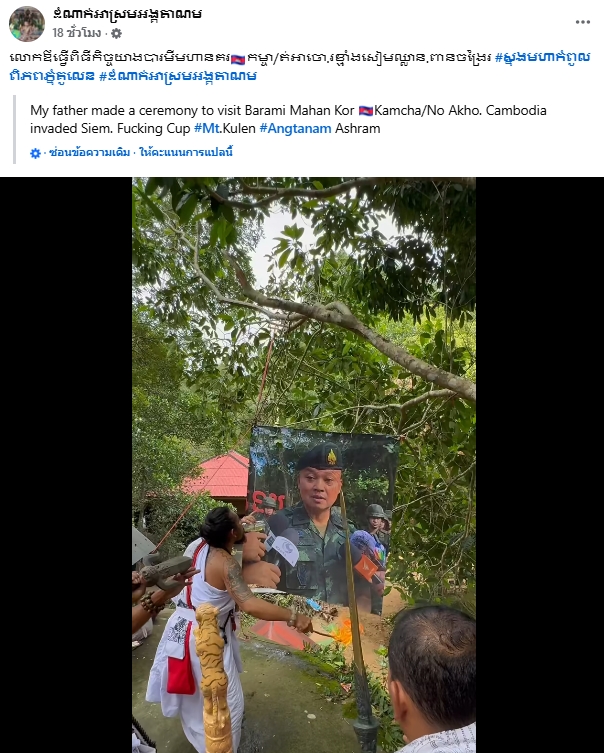Open the #Mt.Kulen hashtag
Screen dimensions: 604x753
coord(225,129)
